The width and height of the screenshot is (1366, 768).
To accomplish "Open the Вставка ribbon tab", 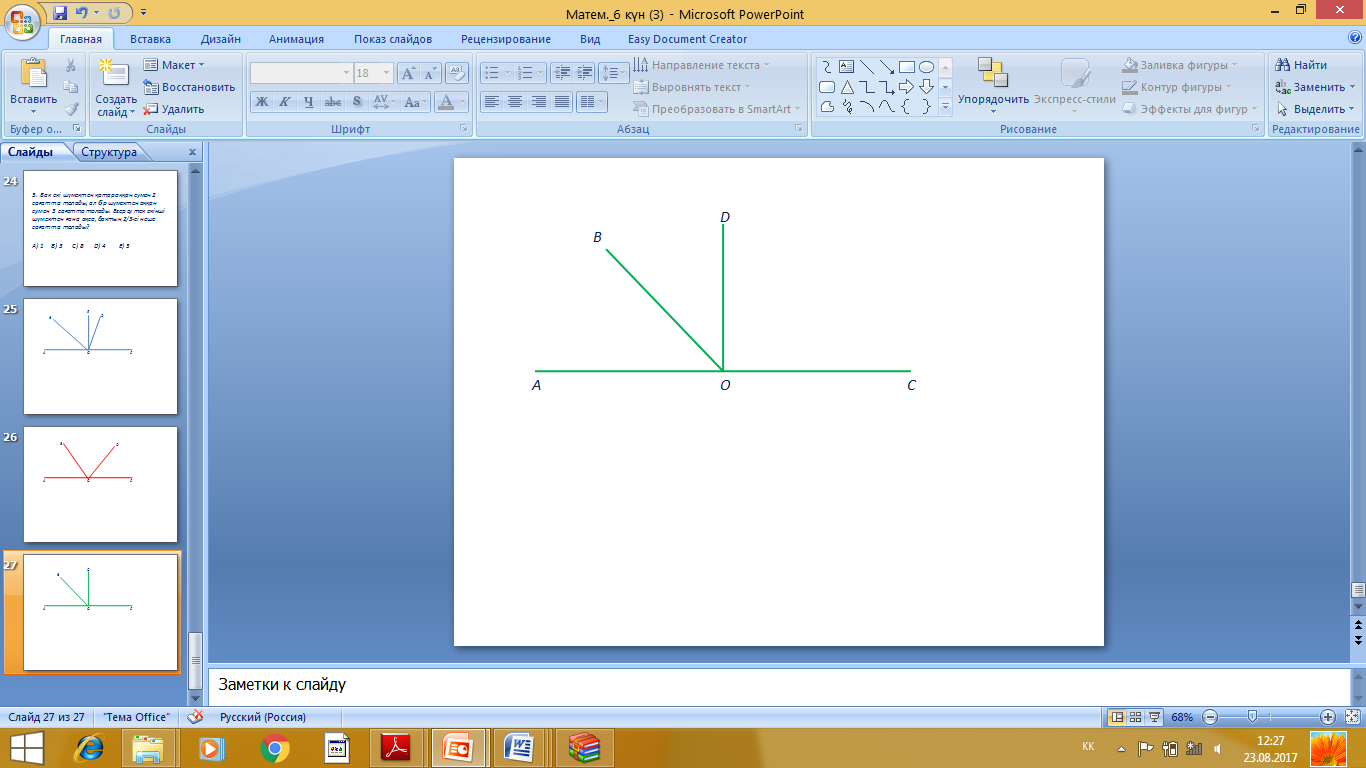I will 150,39.
